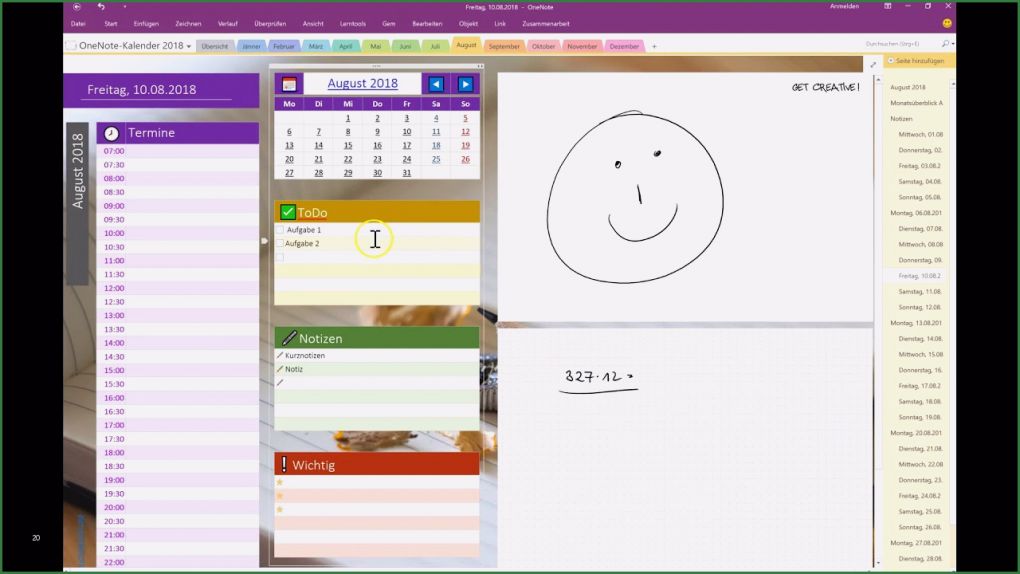Viewport: 1020px width, 574px height.
Task: Go to previous month with left arrow
Action: click(436, 84)
